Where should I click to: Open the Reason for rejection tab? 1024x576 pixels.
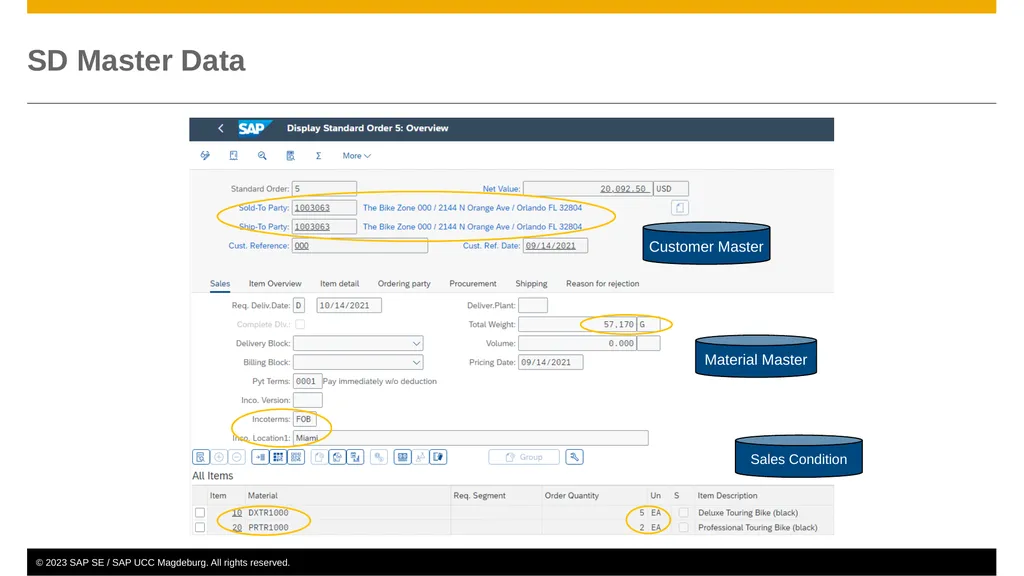tap(603, 283)
